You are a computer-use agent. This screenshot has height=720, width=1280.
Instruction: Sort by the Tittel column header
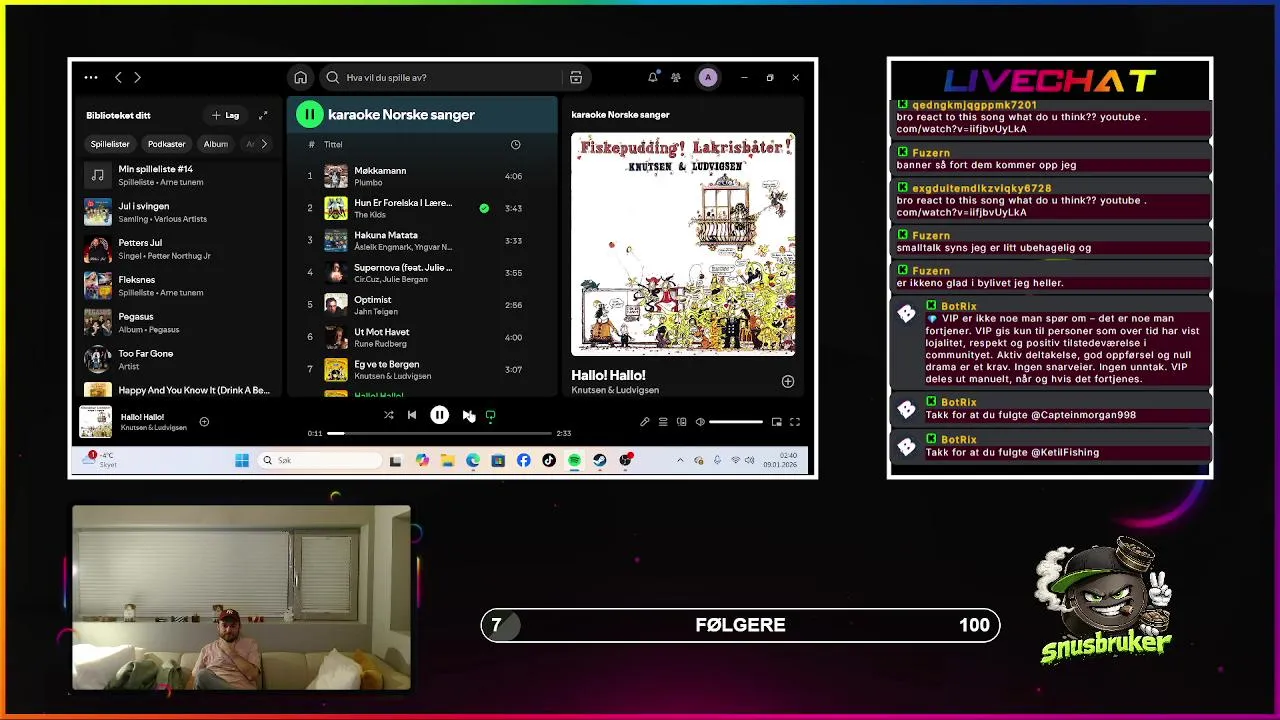click(x=333, y=145)
